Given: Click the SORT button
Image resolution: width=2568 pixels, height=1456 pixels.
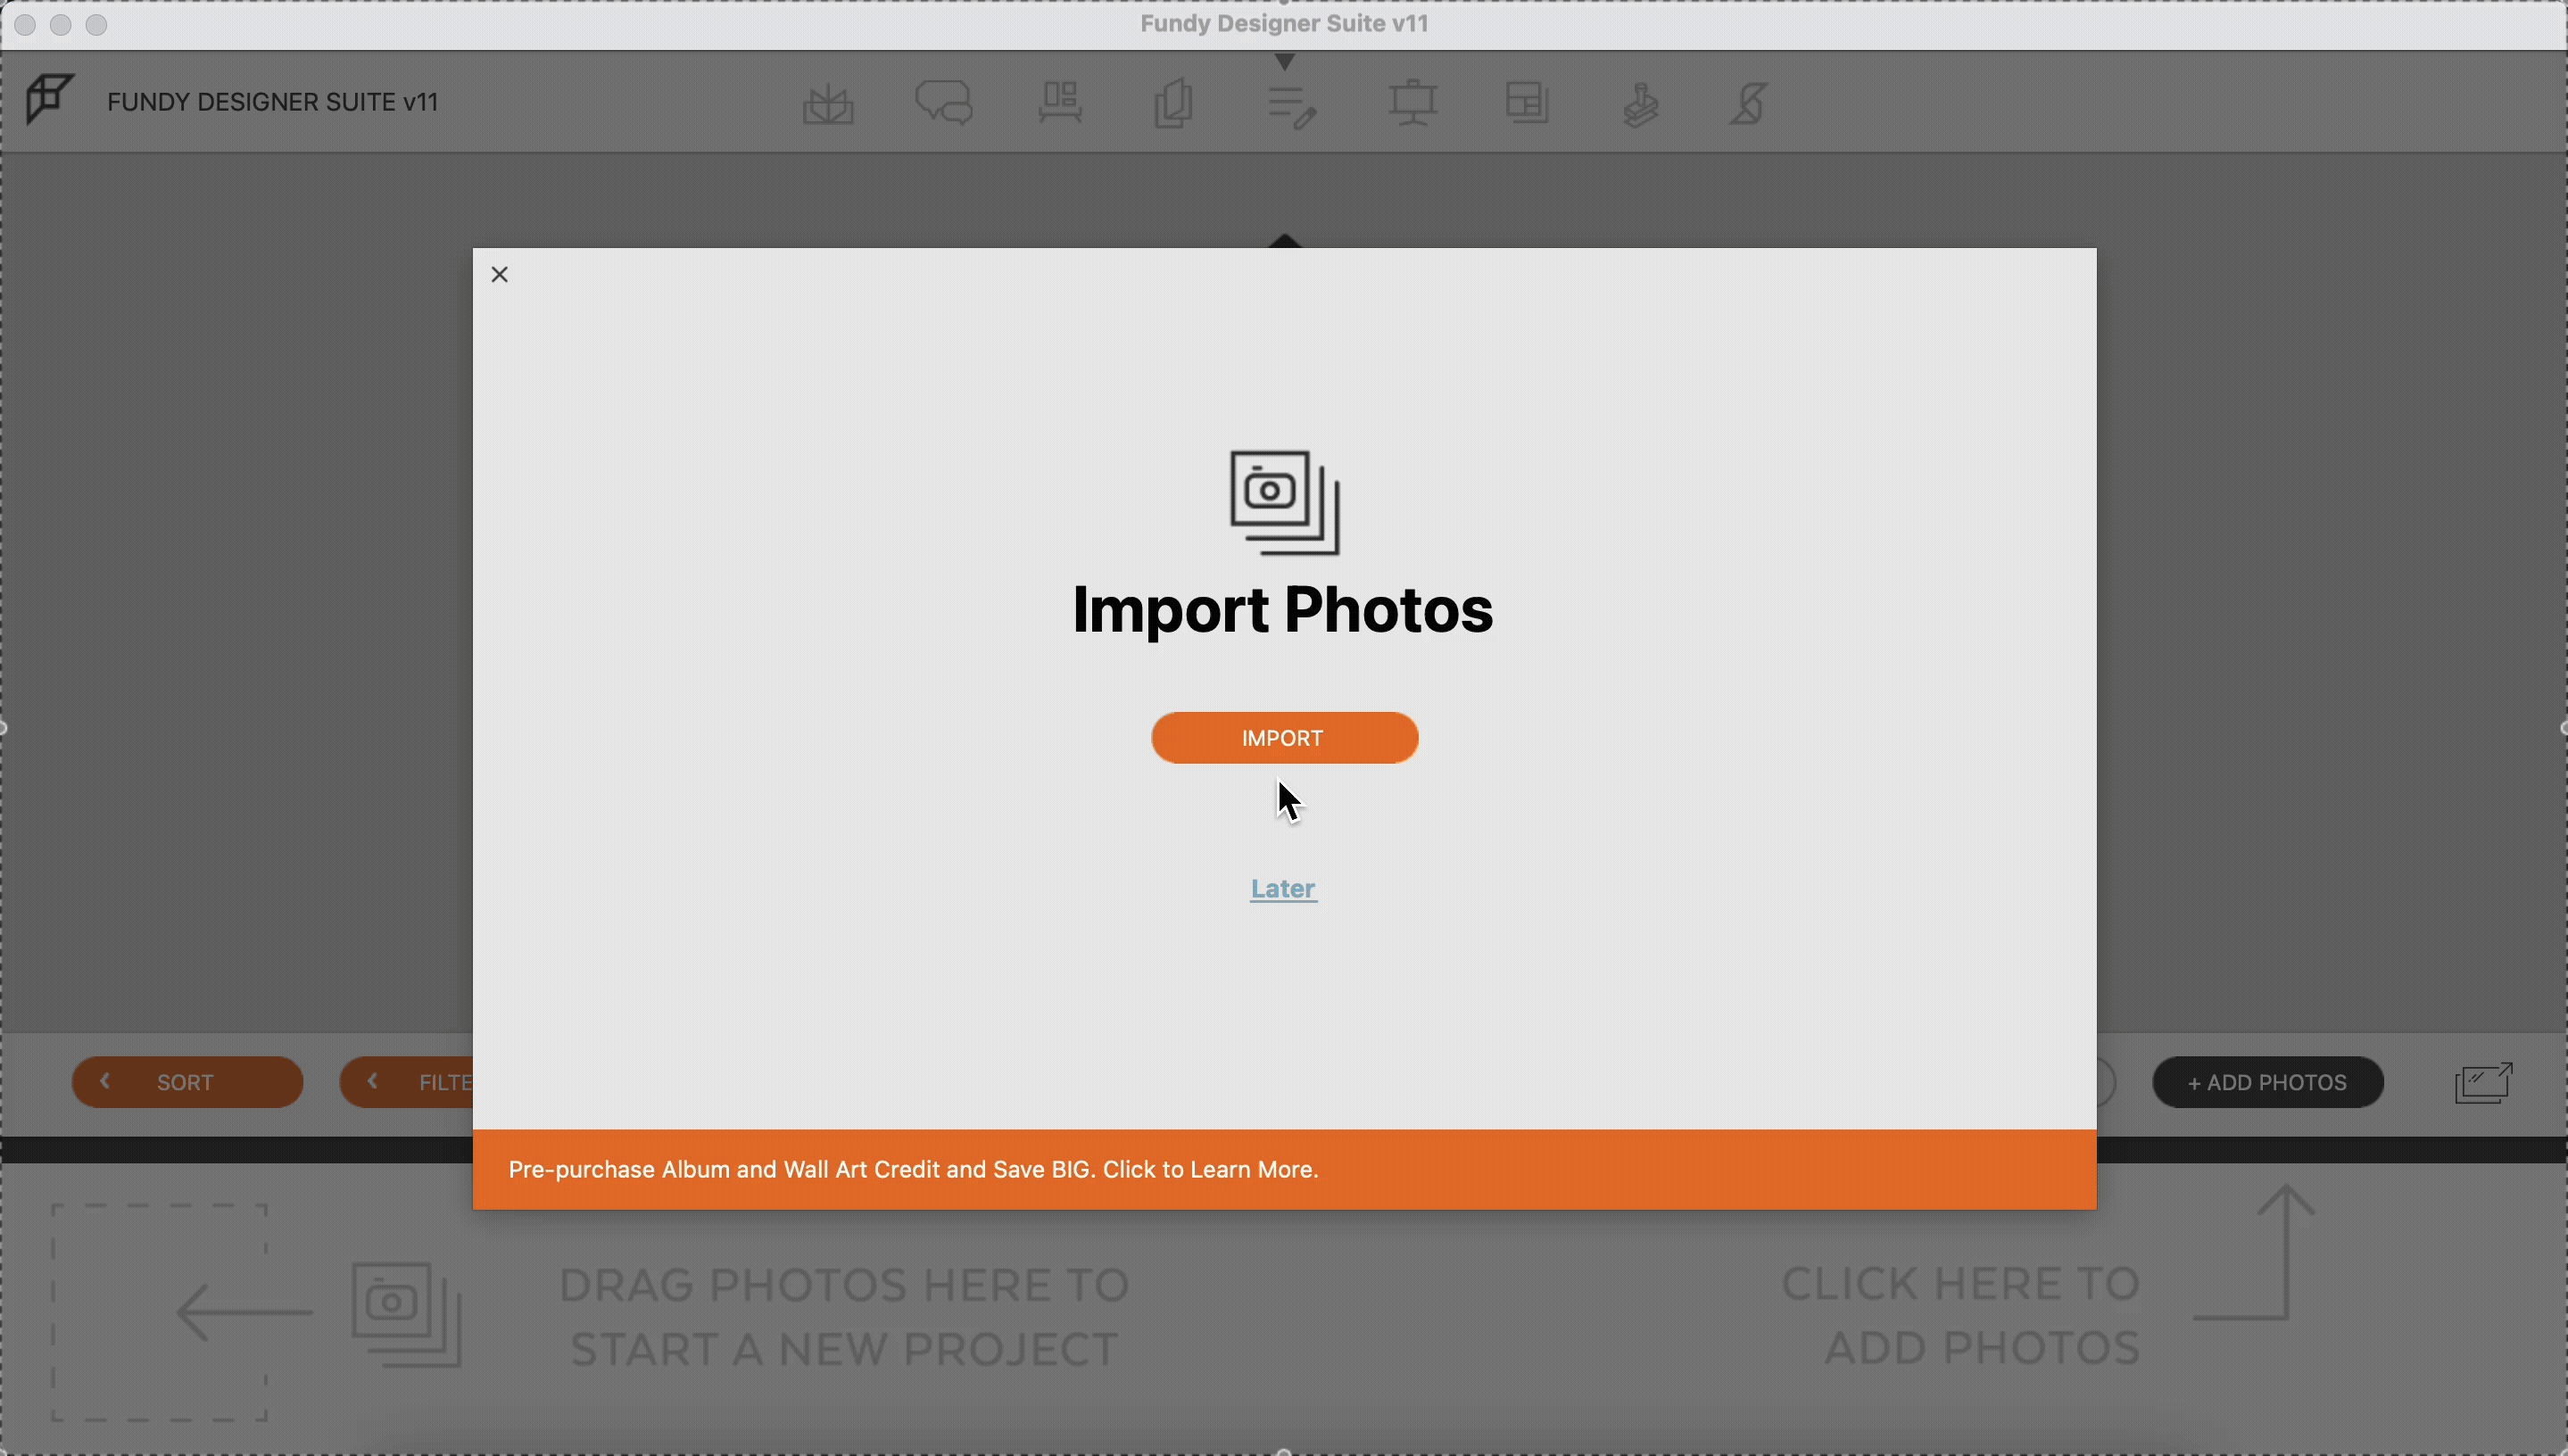Looking at the screenshot, I should (187, 1082).
